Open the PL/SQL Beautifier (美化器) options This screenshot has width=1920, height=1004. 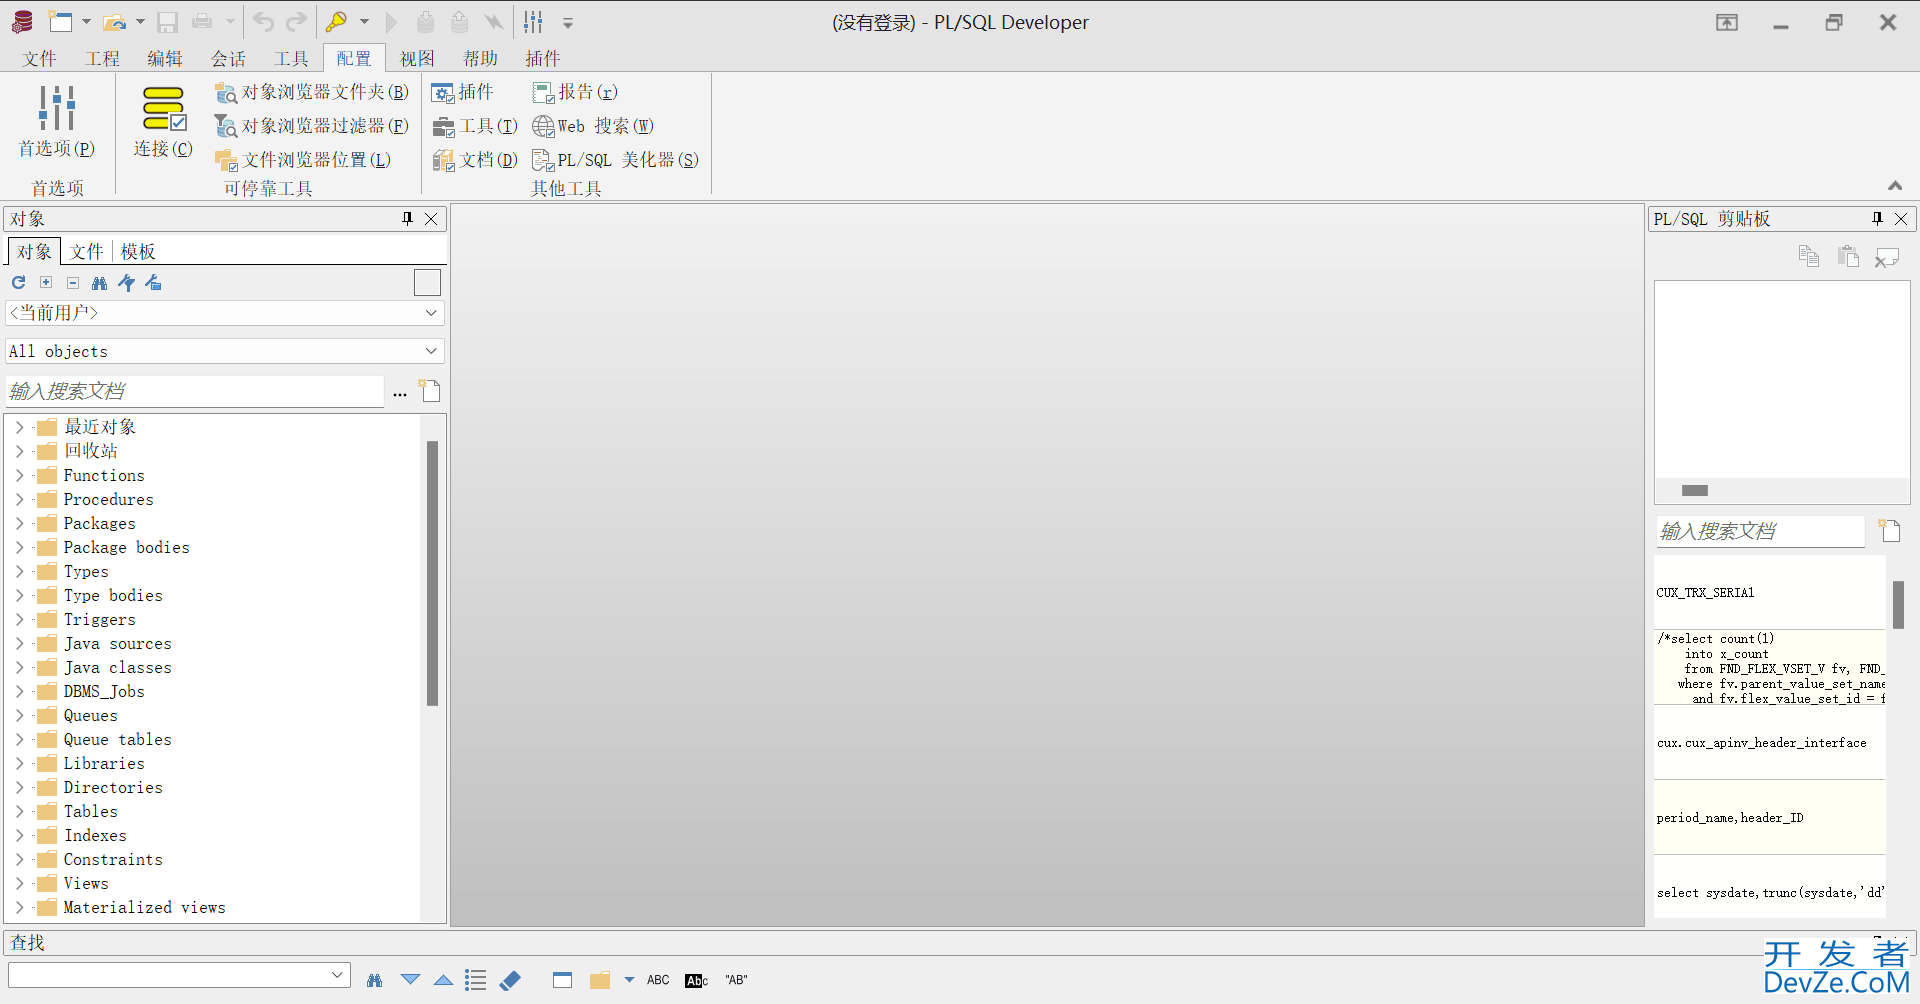point(615,160)
